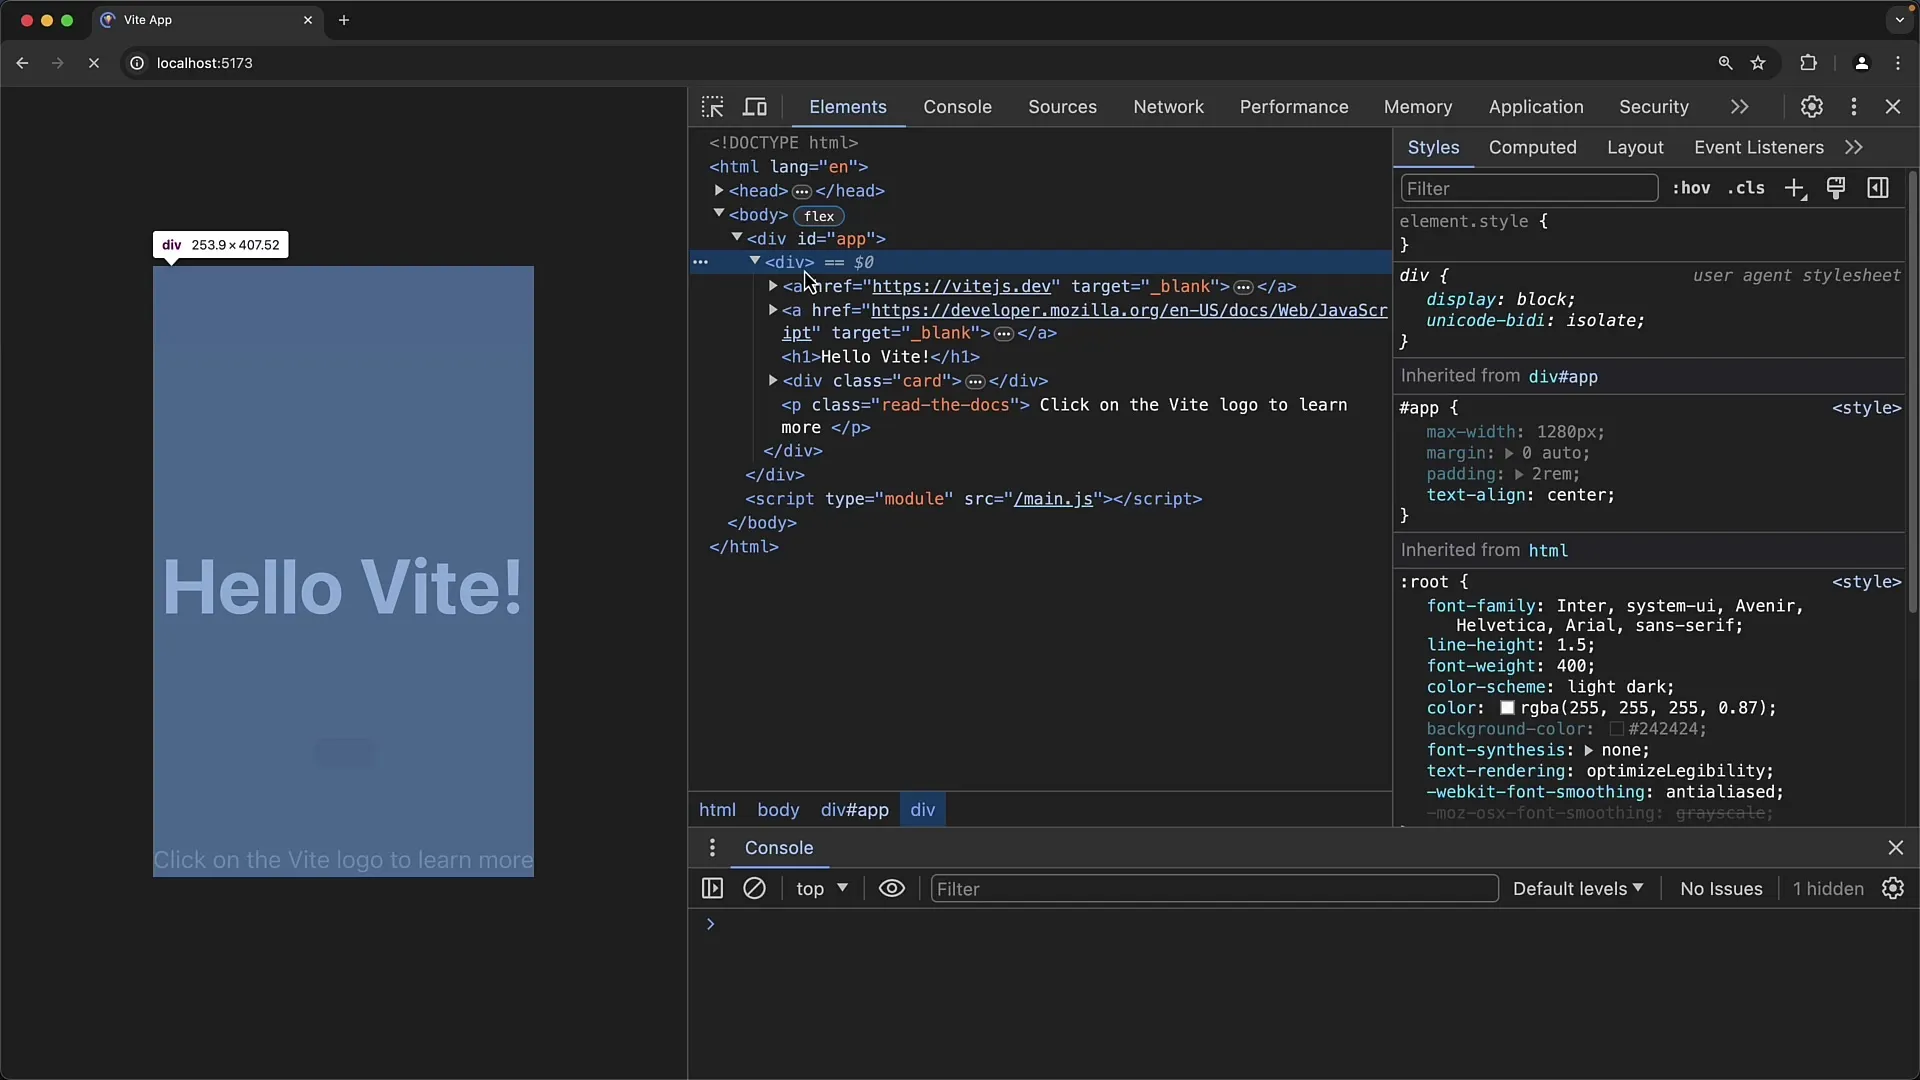Screen dimensions: 1920x1080
Task: Click actions dots beside selected div row
Action: [x=701, y=262]
